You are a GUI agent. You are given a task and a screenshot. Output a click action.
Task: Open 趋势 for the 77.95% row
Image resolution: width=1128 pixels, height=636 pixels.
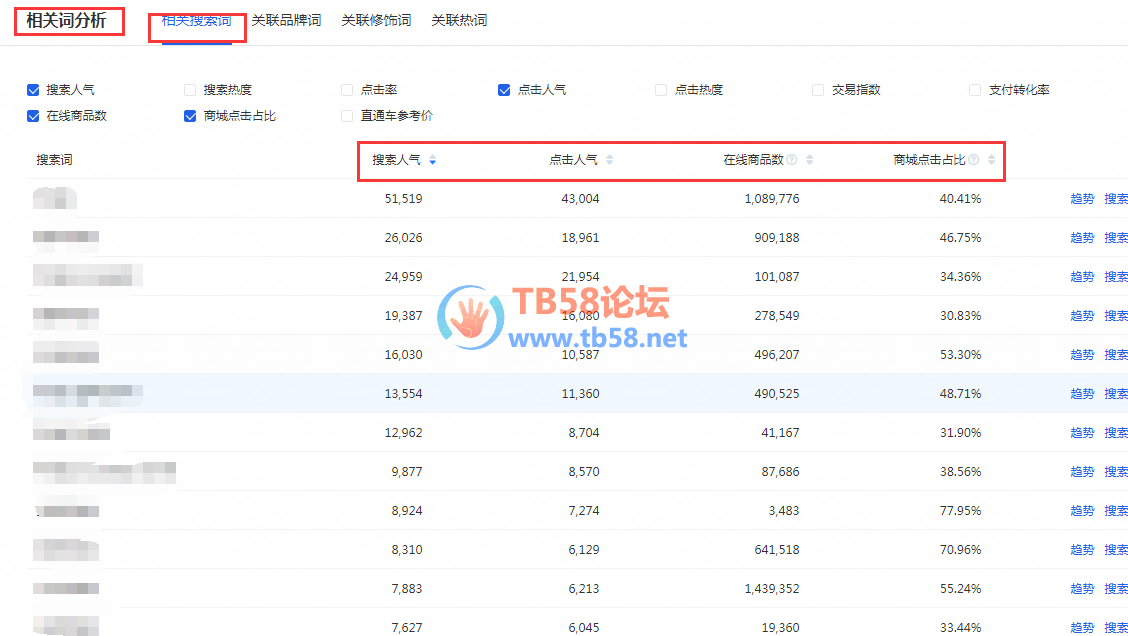coord(1082,511)
